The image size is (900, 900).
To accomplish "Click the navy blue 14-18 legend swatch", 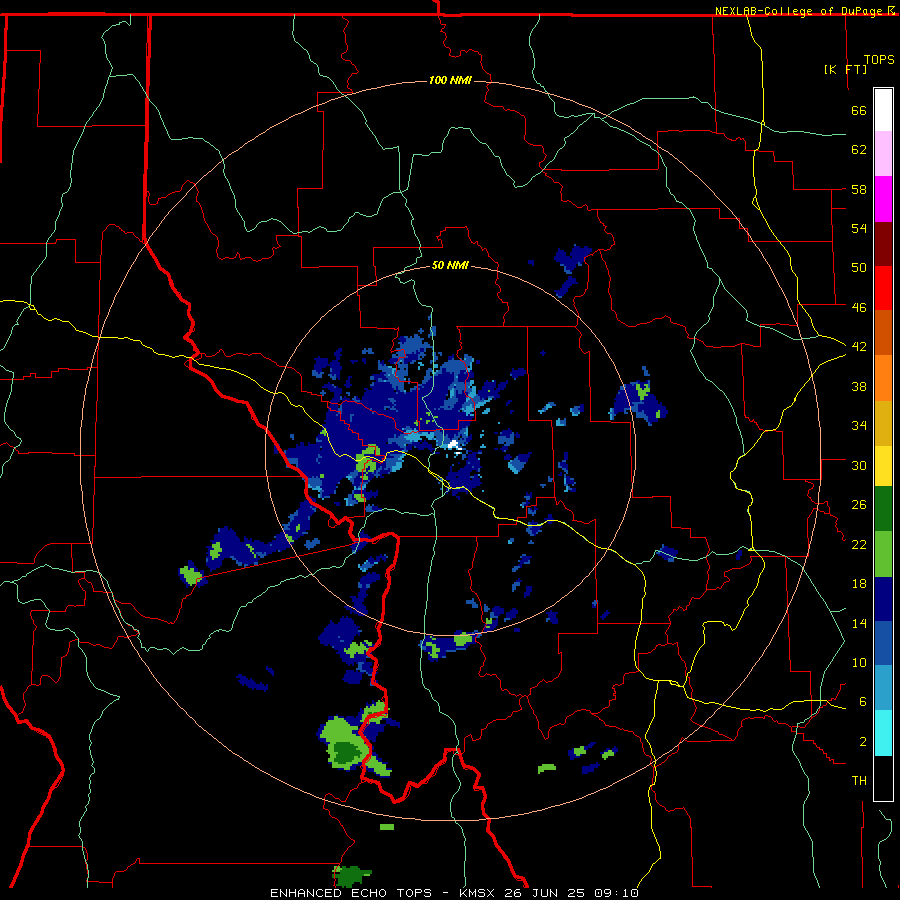I will pyautogui.click(x=883, y=599).
